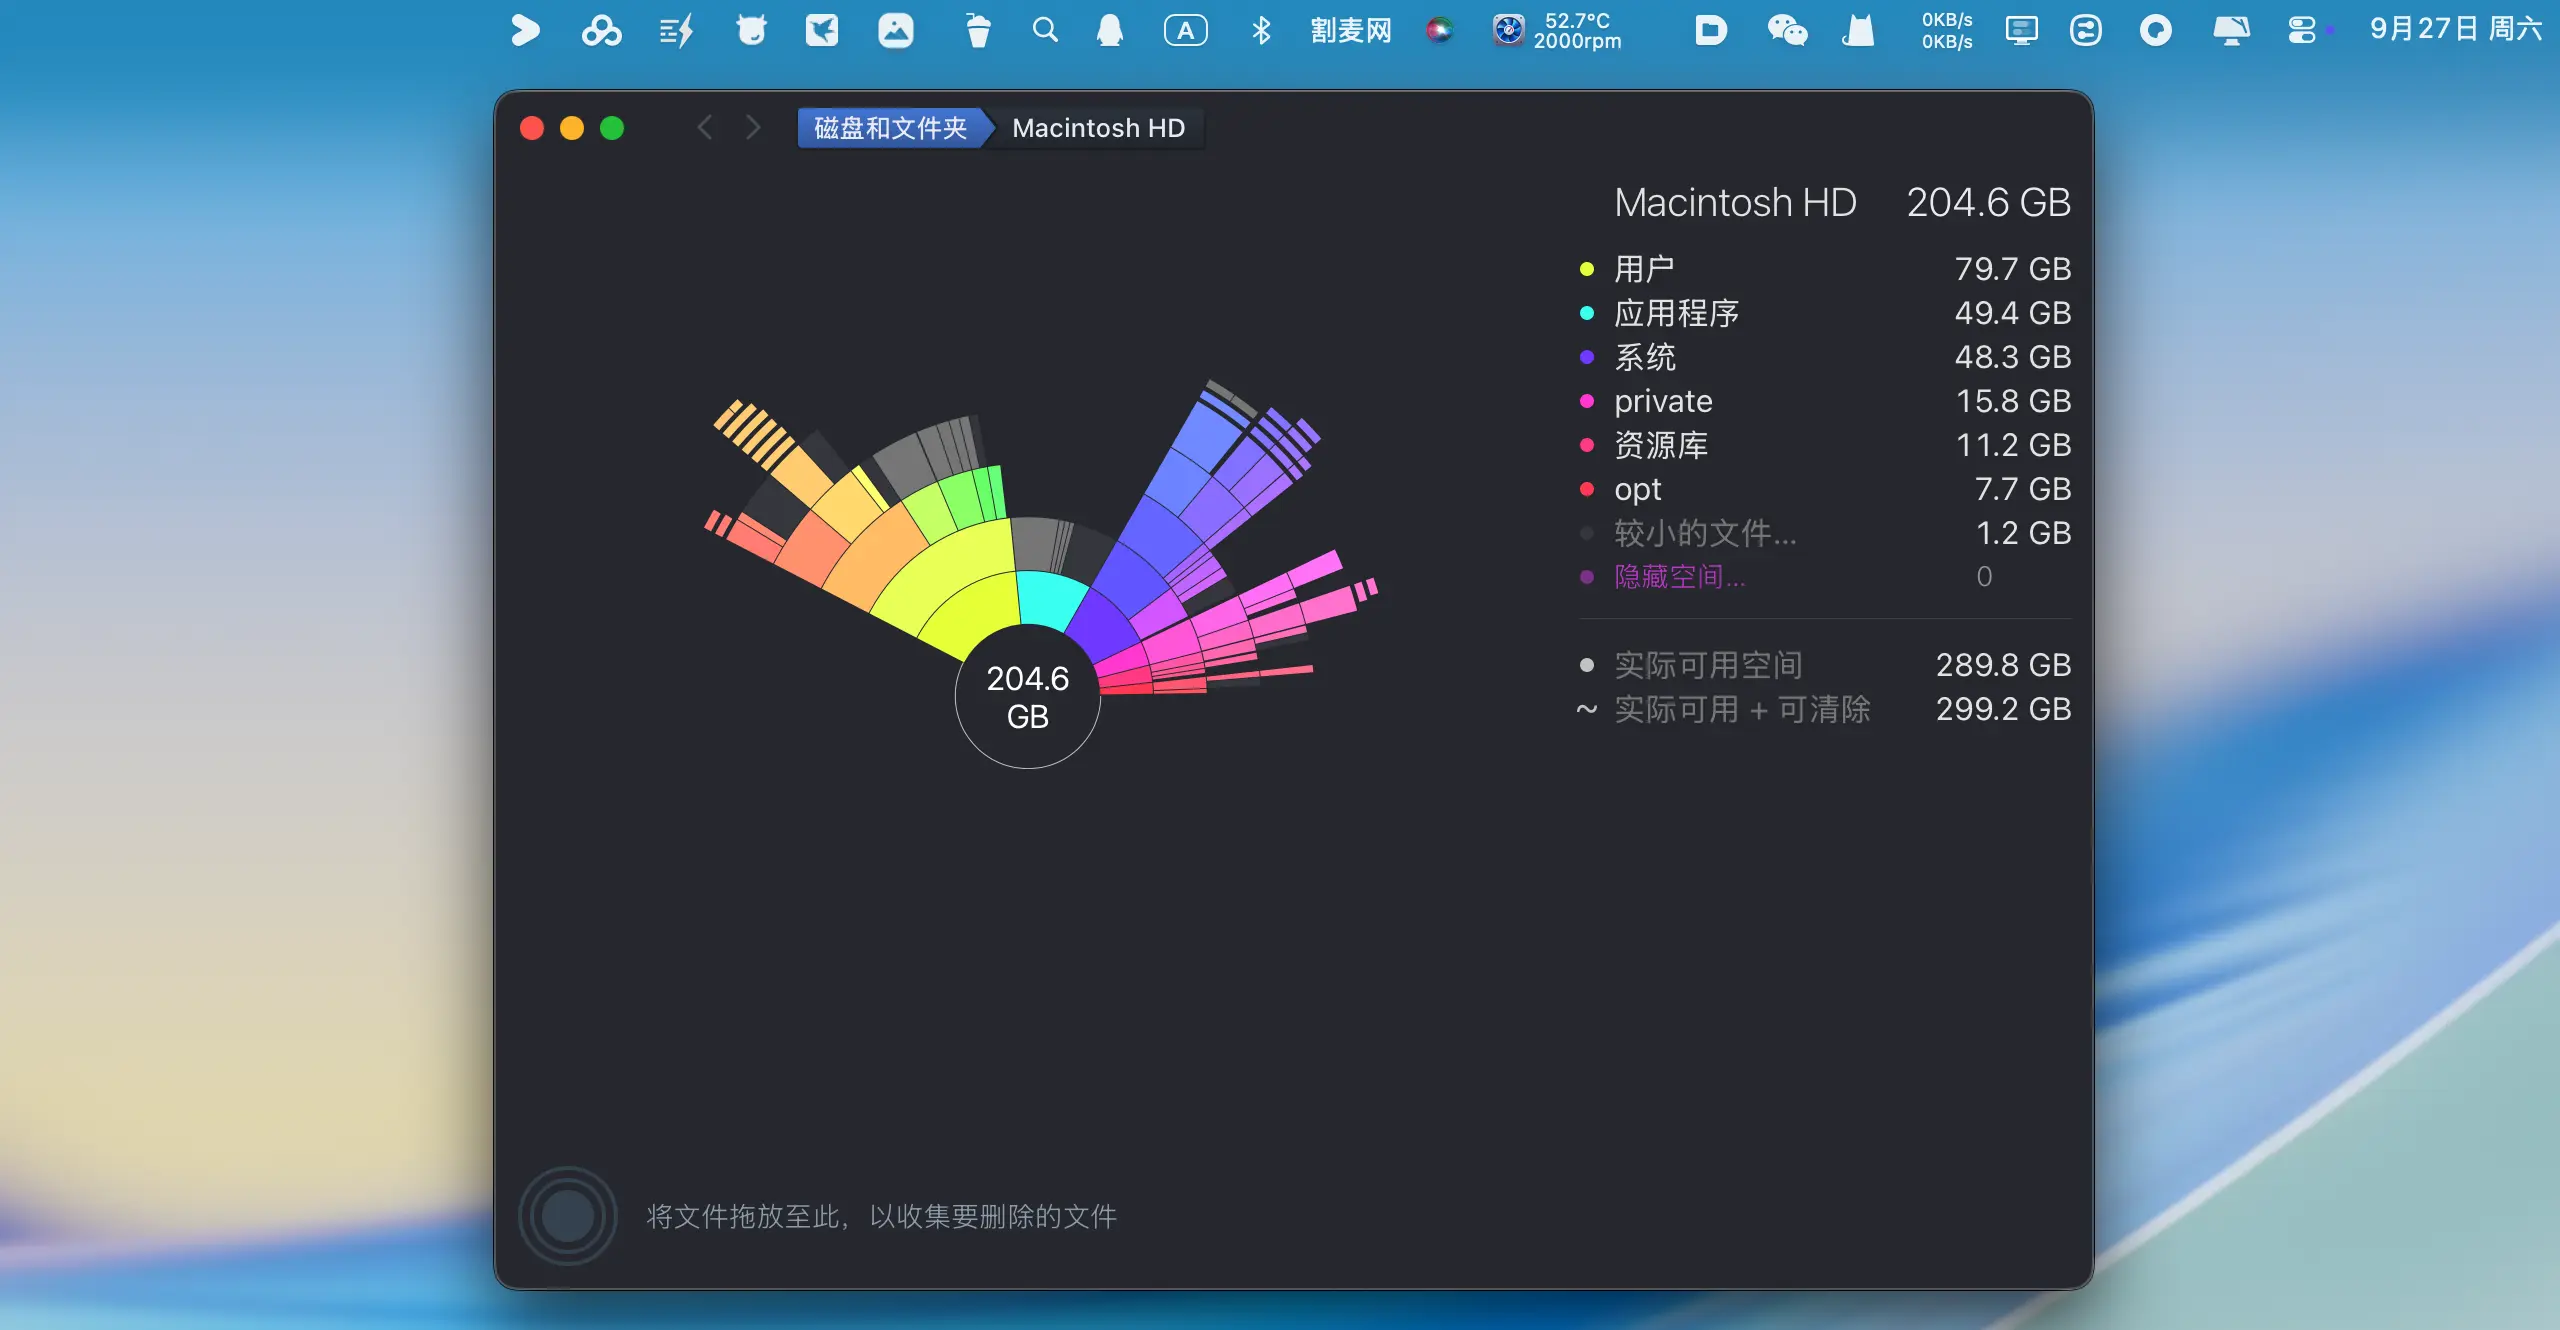
Task: Expand 较小的文件… list entry
Action: [1705, 533]
